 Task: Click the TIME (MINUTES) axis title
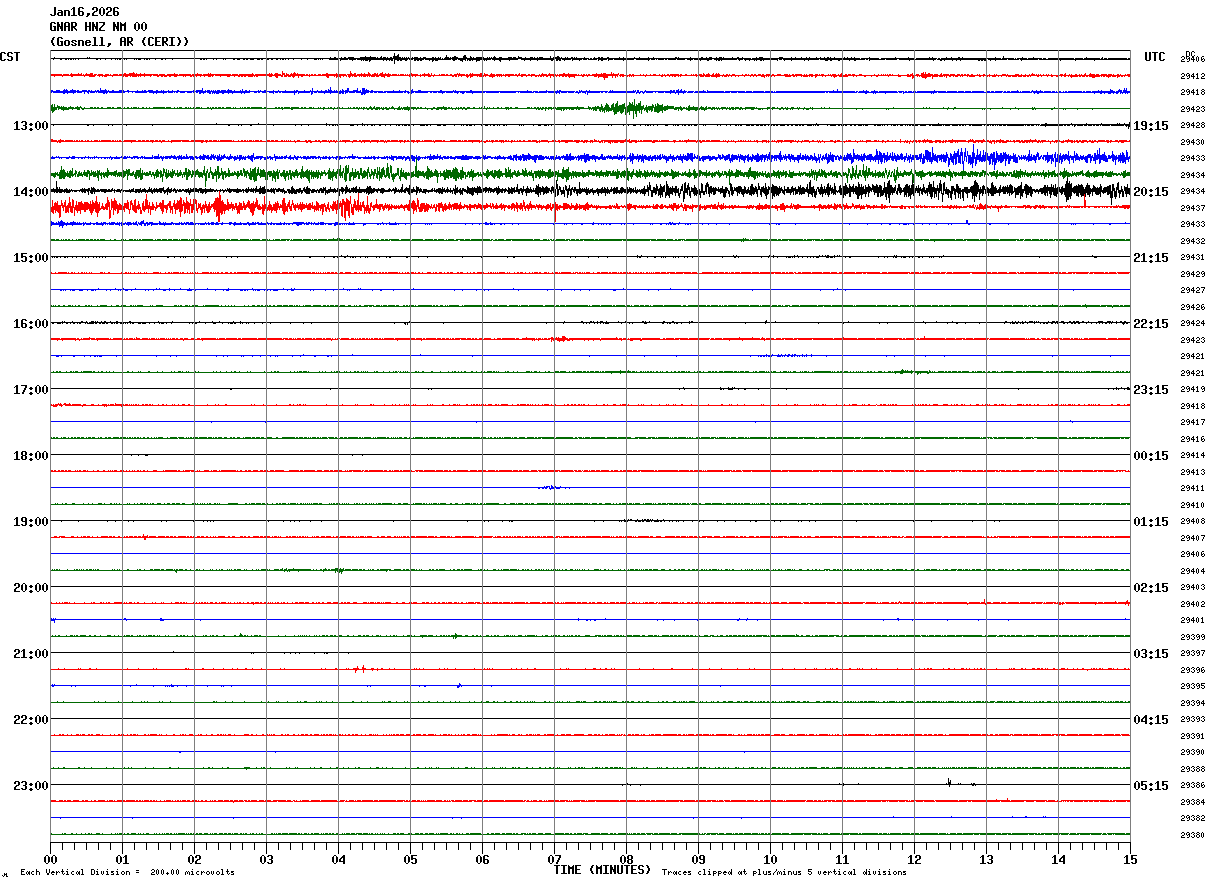[602, 870]
